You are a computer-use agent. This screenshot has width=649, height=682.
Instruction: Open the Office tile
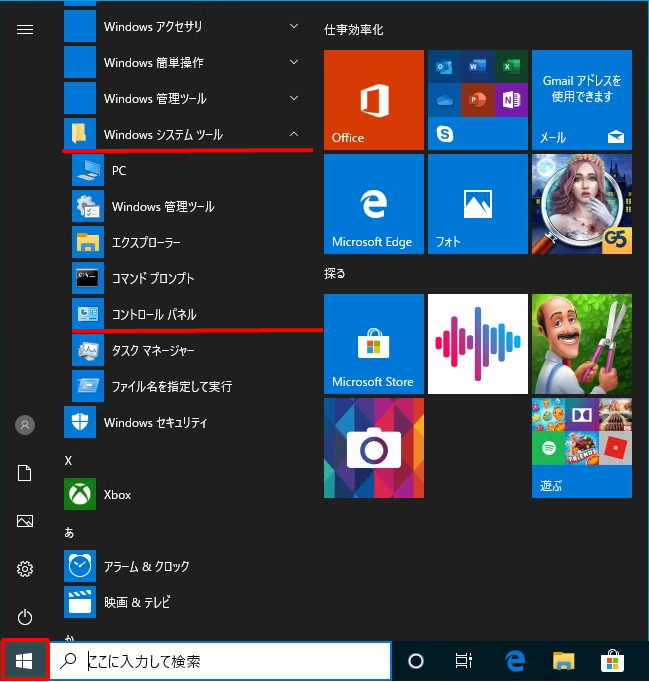[x=374, y=100]
